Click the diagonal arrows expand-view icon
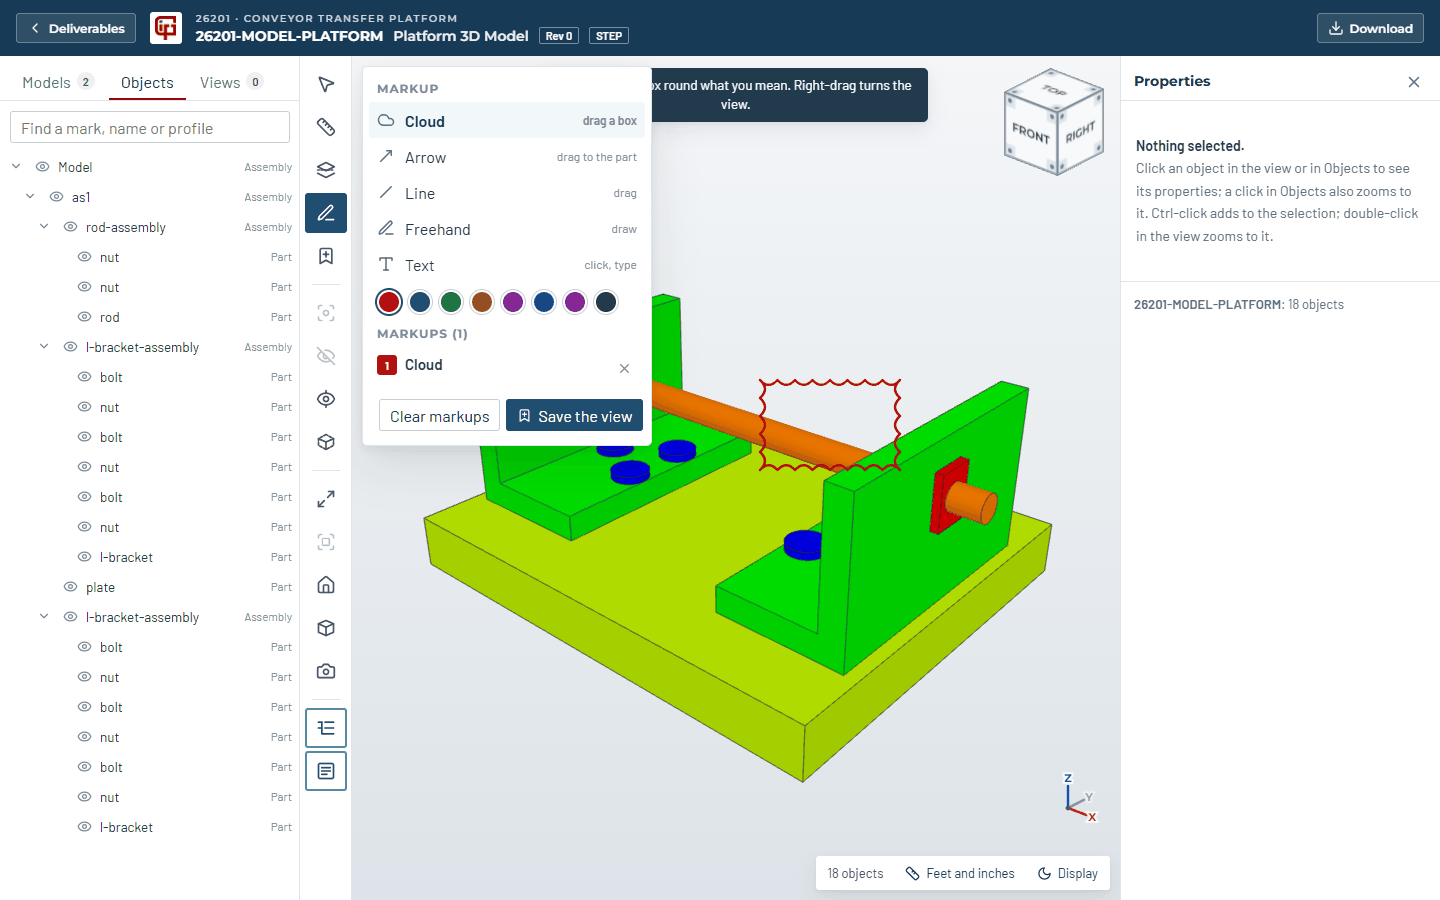This screenshot has width=1440, height=900. pos(326,499)
